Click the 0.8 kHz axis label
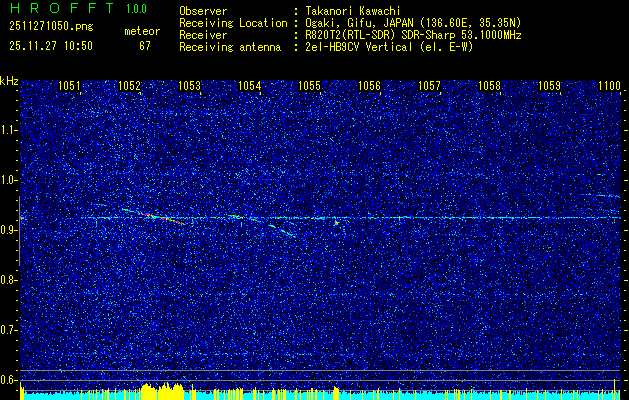The image size is (629, 400). pyautogui.click(x=8, y=280)
